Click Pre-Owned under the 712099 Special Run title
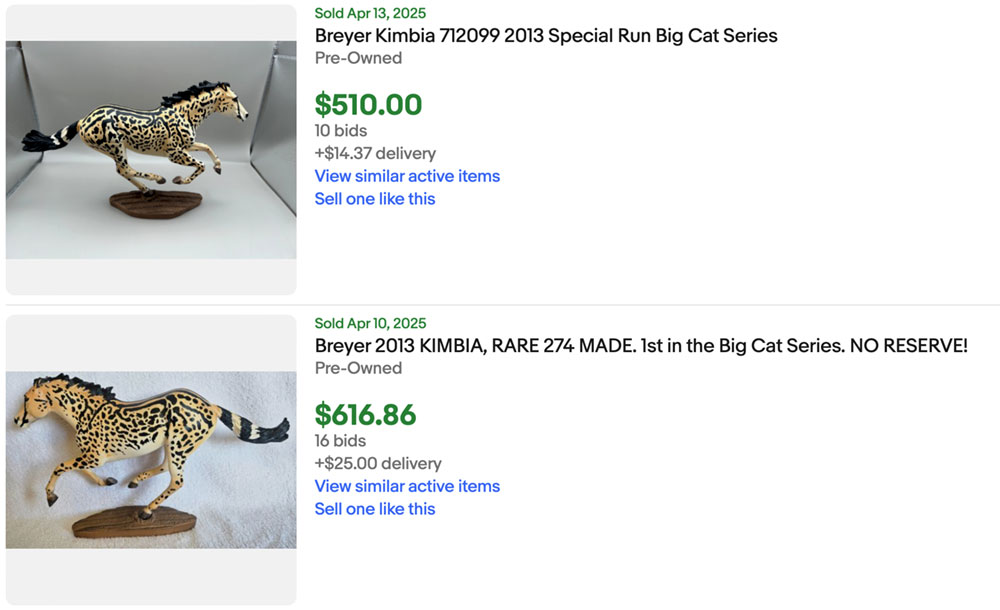 point(358,58)
